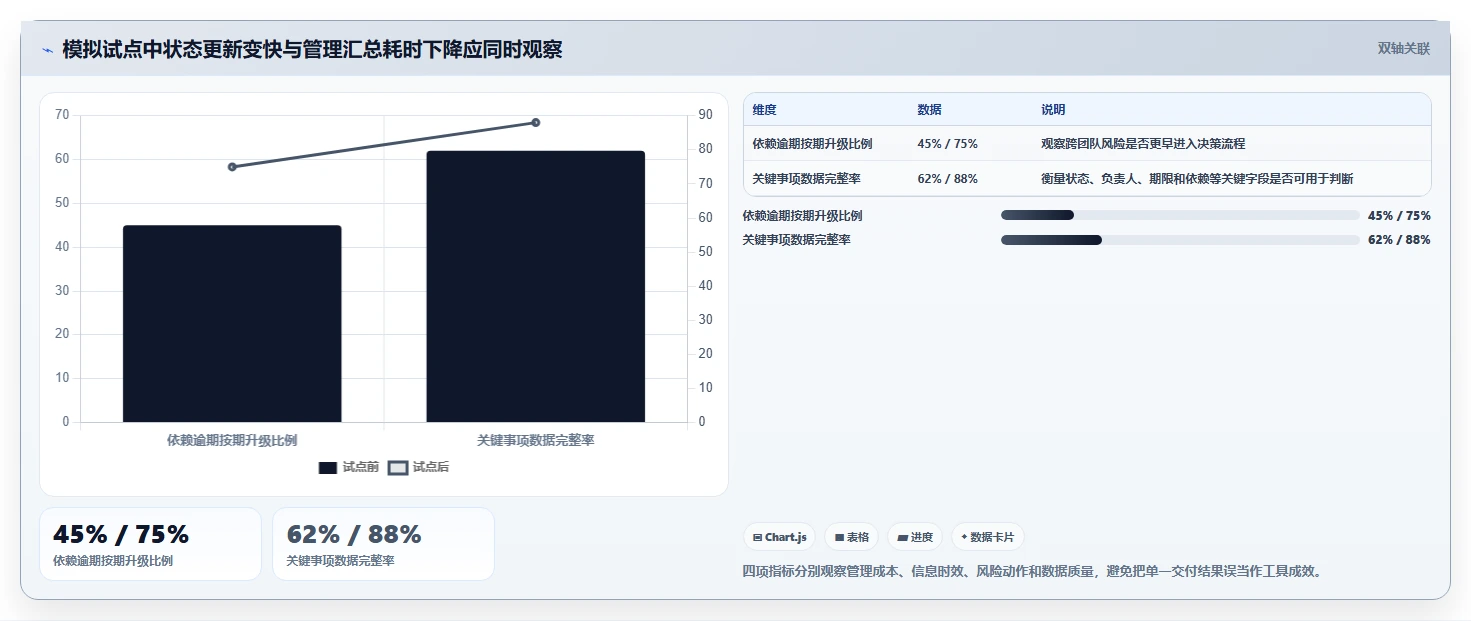
Task: Click the 双轴关联 tag in the header
Action: [x=1404, y=49]
